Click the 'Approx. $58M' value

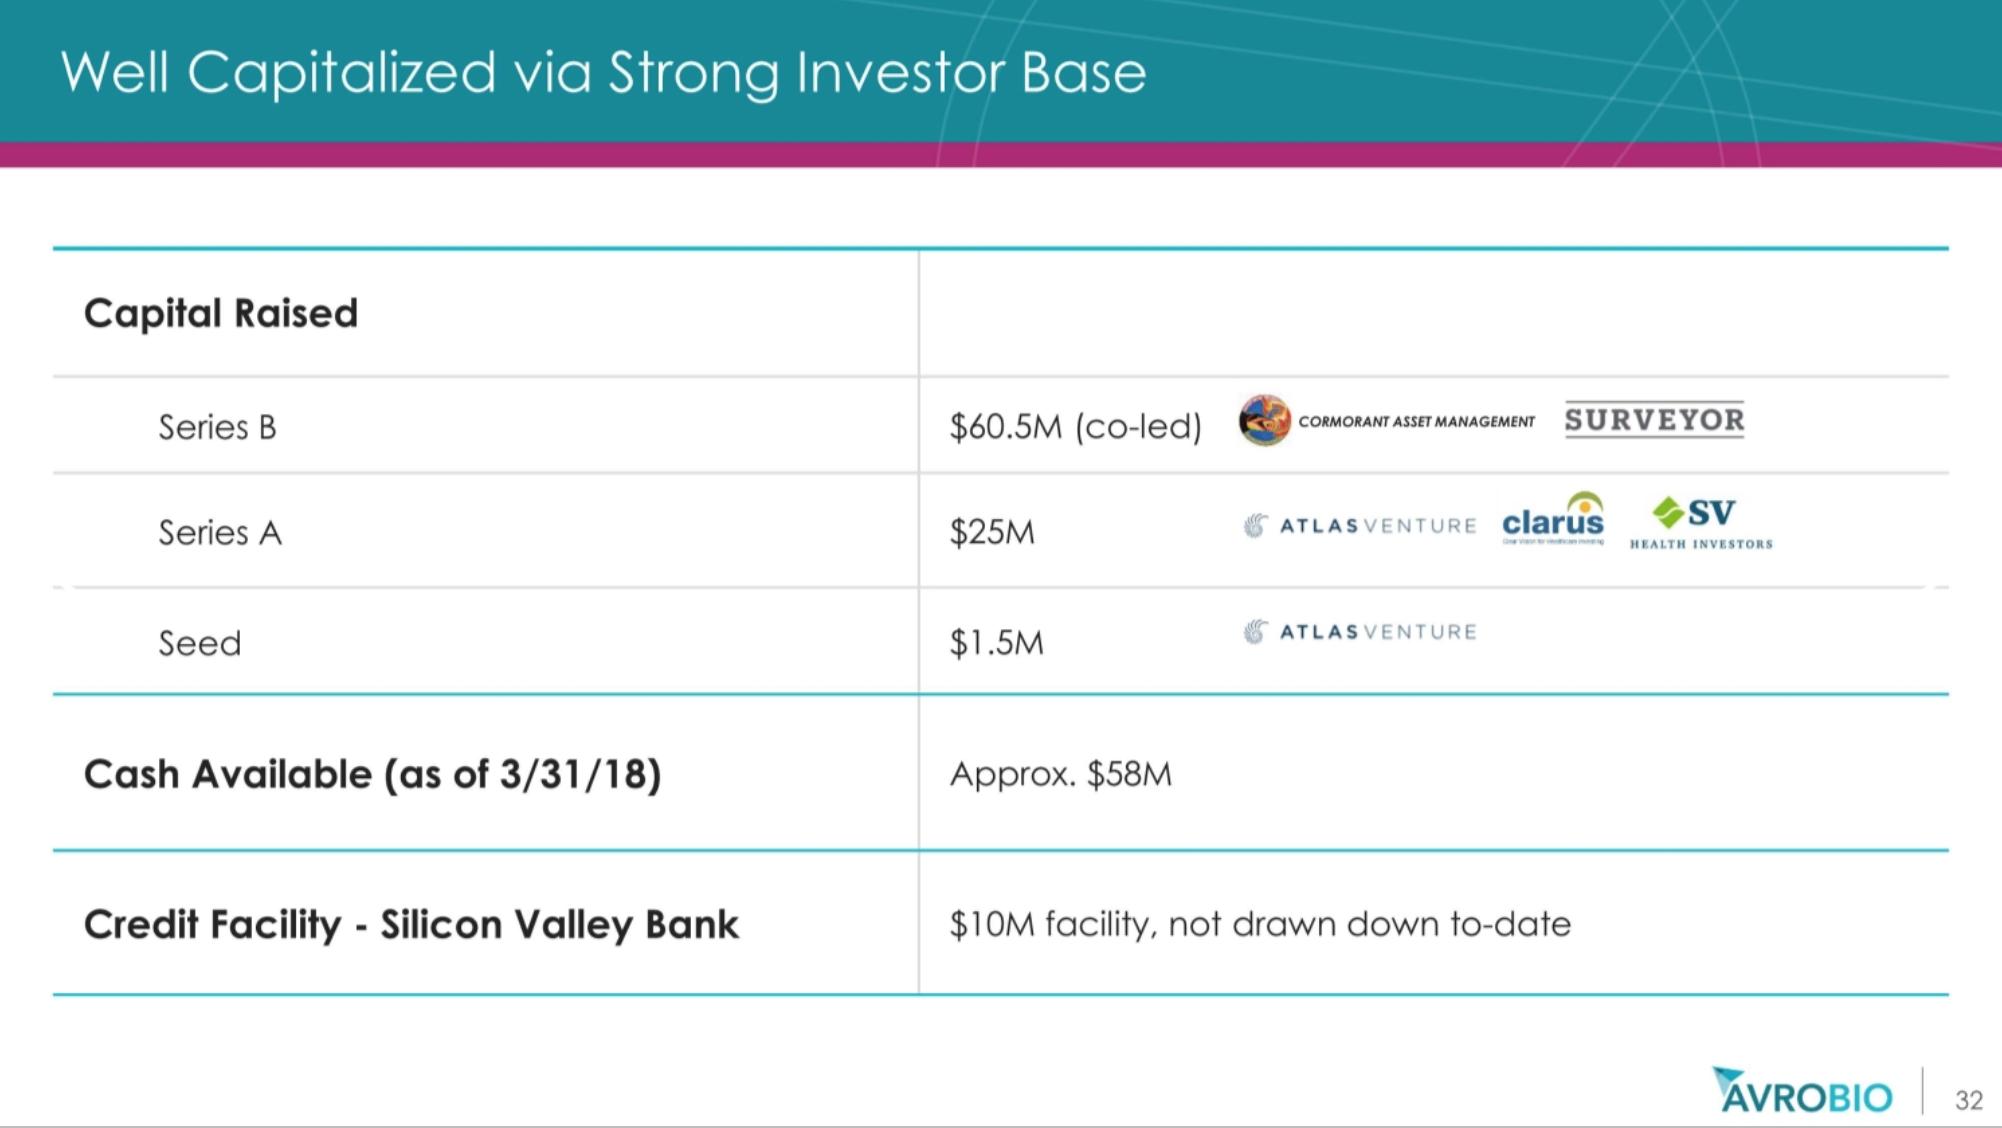pos(1060,775)
